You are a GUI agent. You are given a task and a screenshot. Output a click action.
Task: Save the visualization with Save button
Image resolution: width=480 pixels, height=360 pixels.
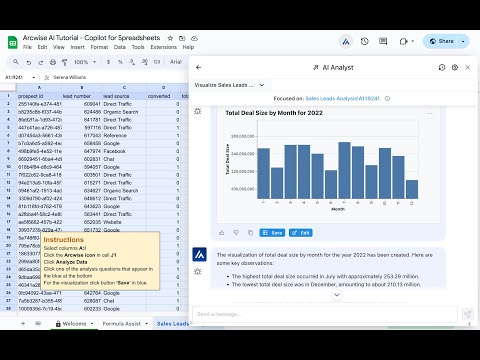click(x=272, y=233)
